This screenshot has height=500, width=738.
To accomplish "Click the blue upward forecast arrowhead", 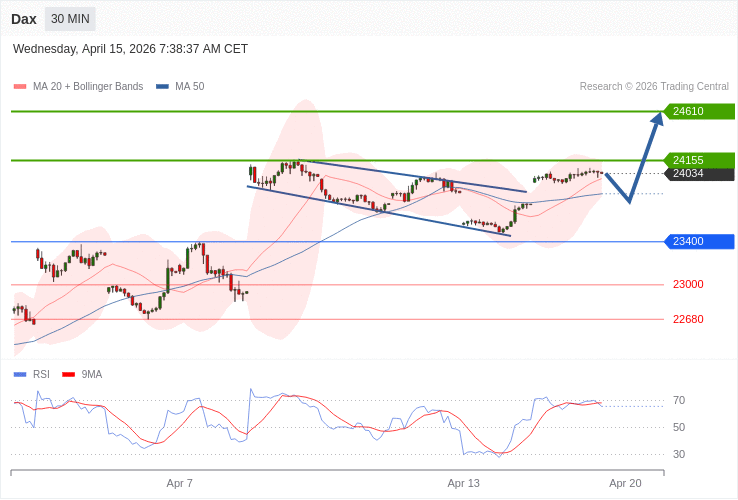I will coord(657,119).
